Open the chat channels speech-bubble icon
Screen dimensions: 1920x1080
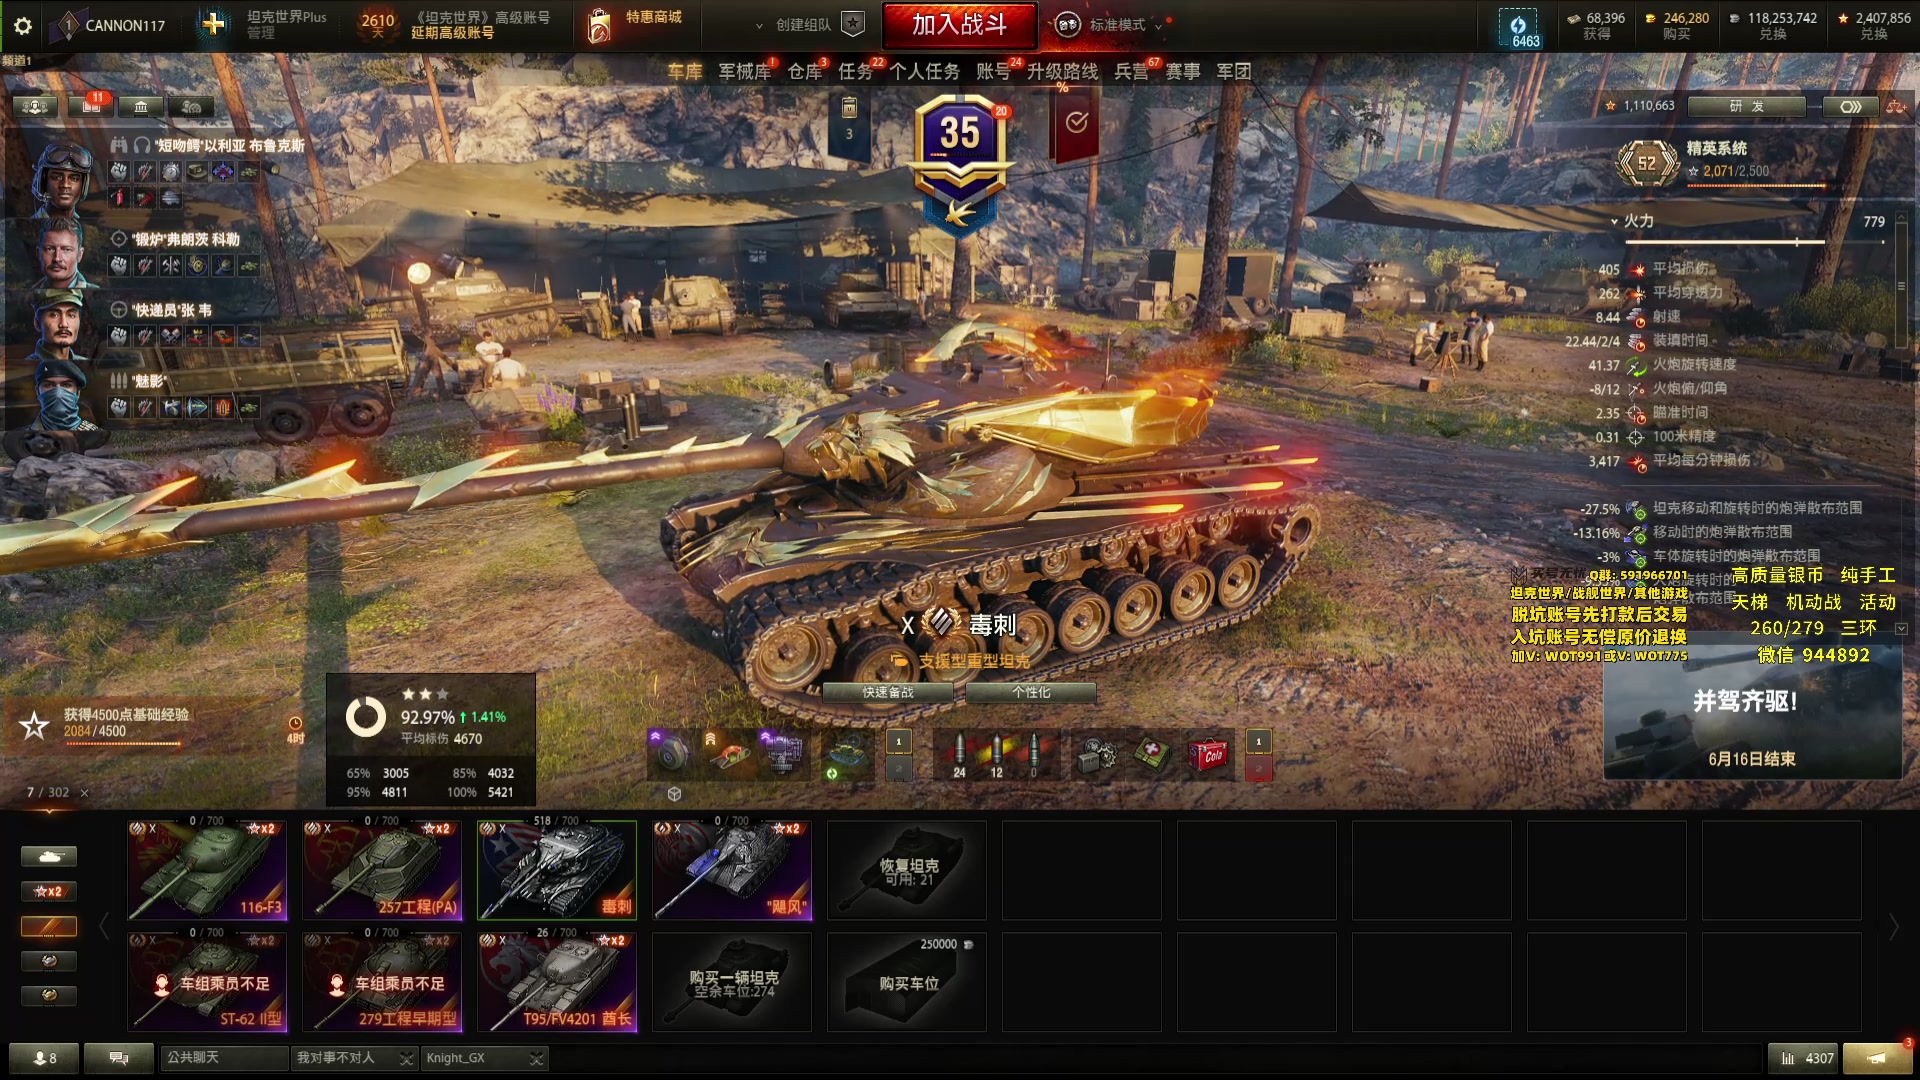click(x=119, y=1058)
